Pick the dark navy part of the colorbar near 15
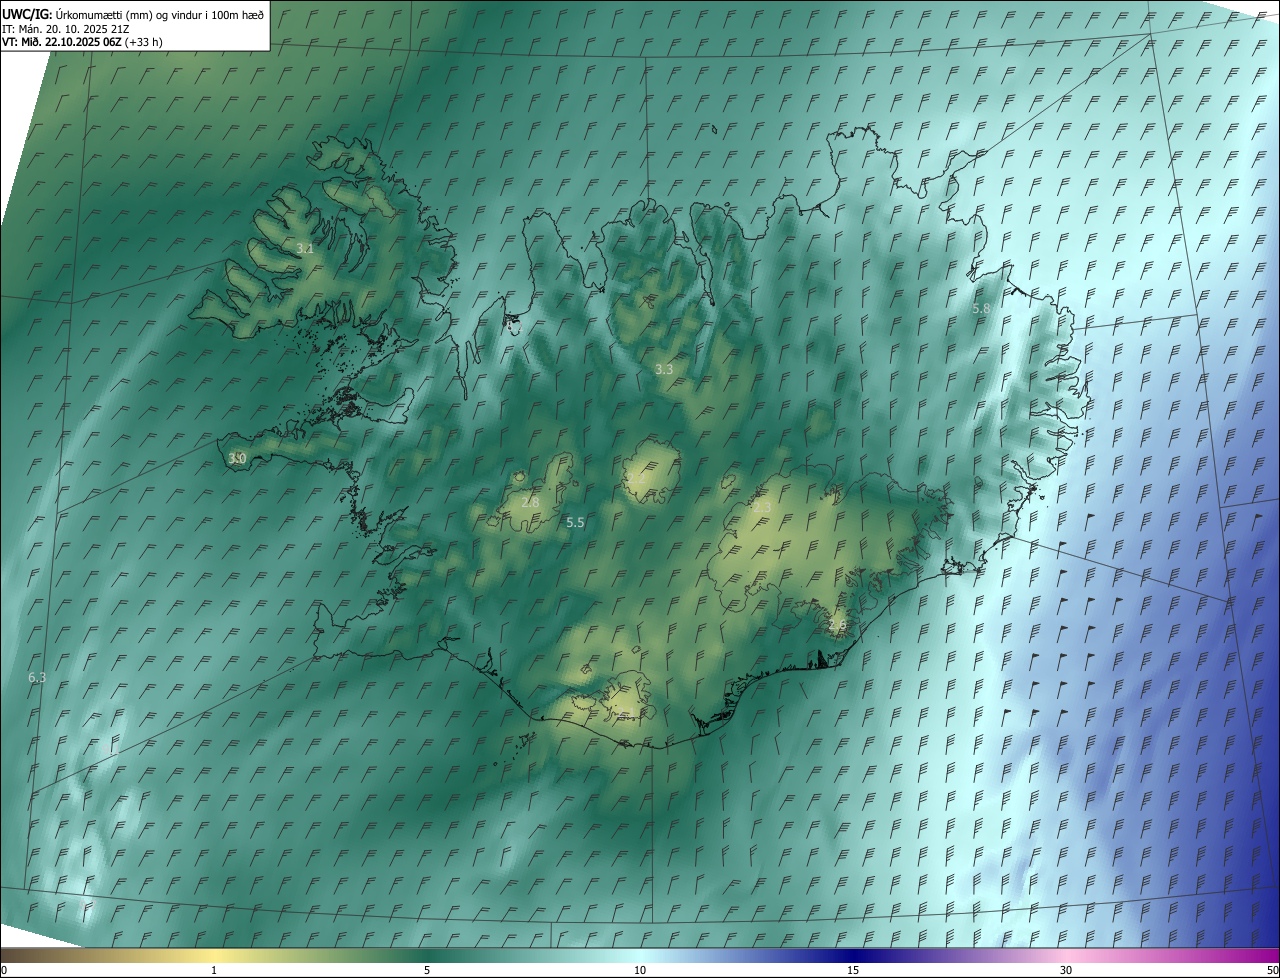The height and width of the screenshot is (978, 1280). [853, 955]
